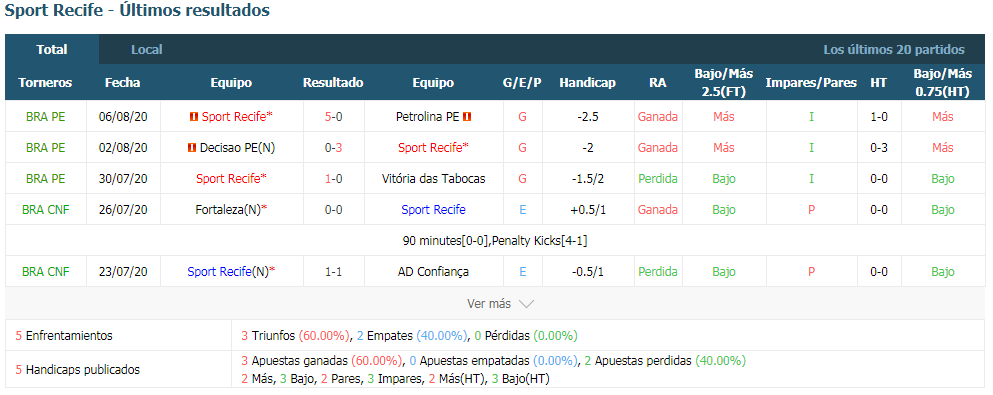Open BRA CNF tournament on 26/07/20 row
993x395 pixels.
(x=46, y=210)
